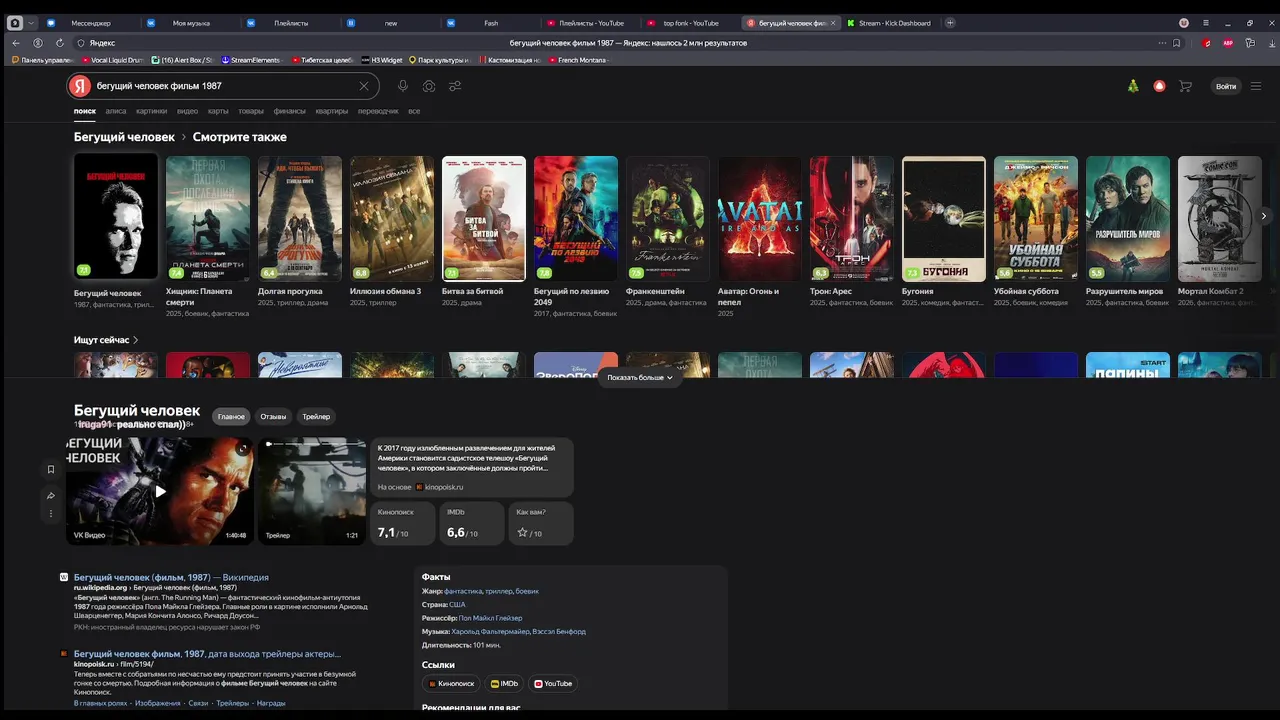
Task: Open the red notification bell icon
Action: point(1159,86)
